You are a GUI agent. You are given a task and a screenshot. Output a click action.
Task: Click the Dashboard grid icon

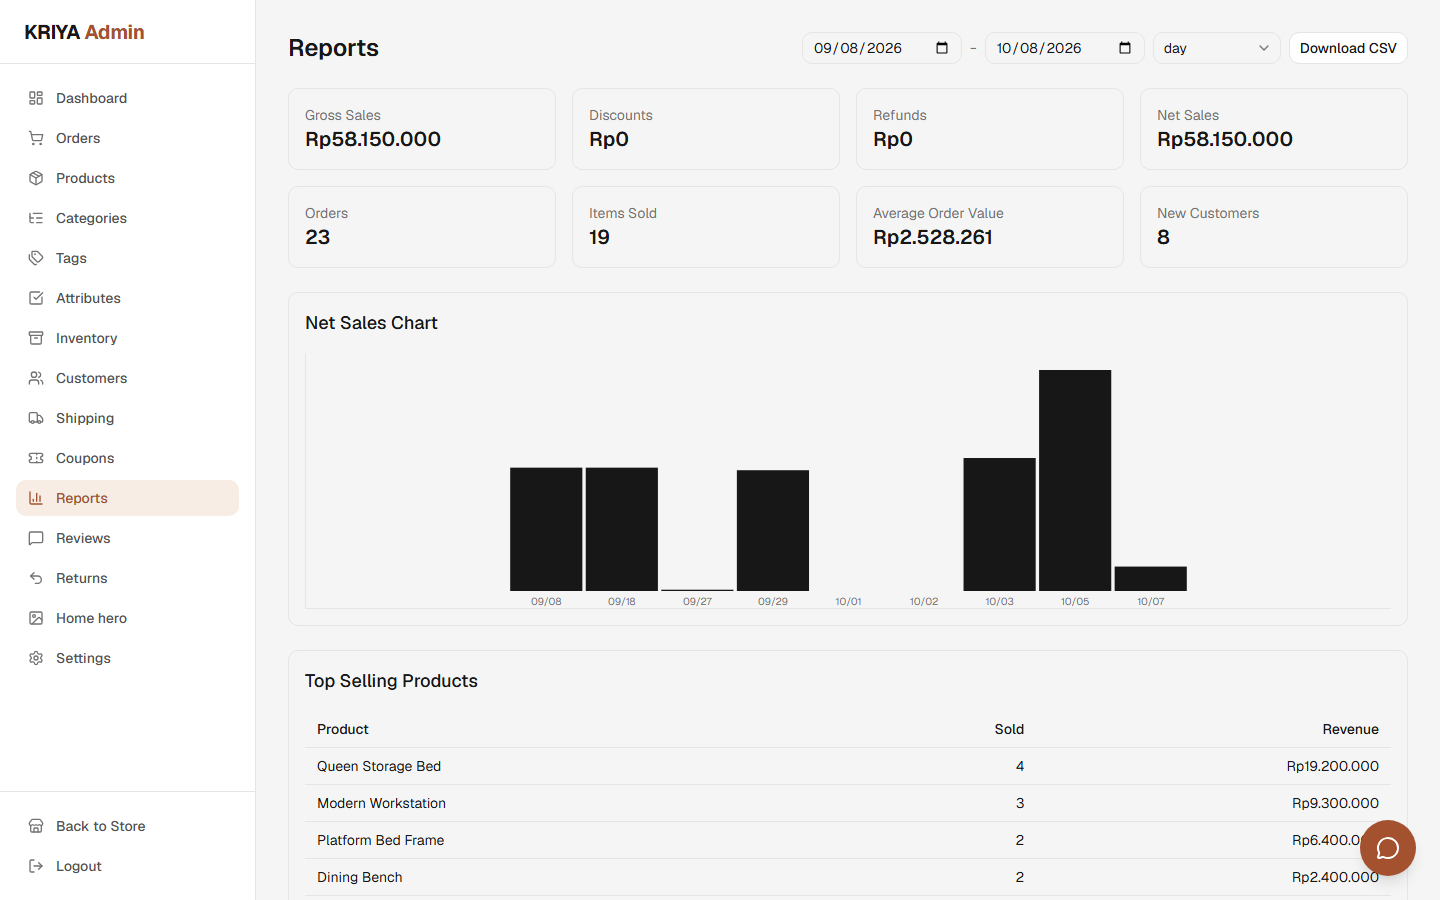(36, 98)
